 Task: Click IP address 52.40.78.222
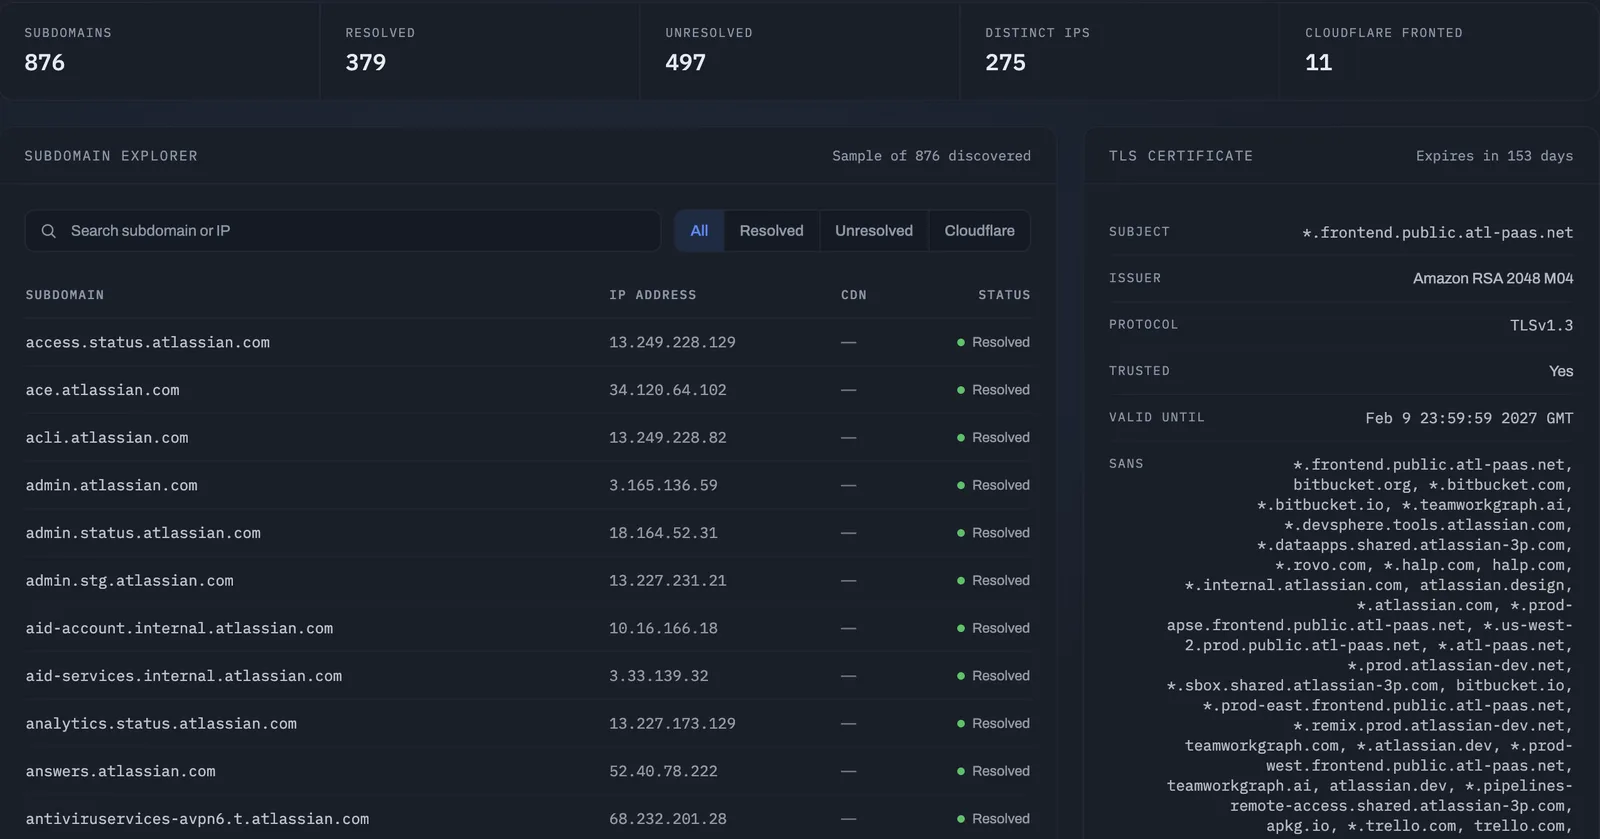[x=663, y=771]
